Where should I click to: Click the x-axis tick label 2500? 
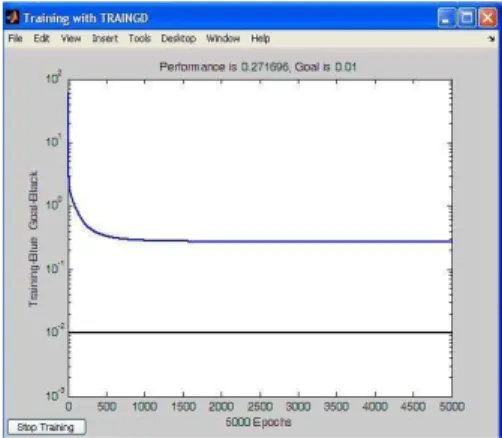coord(260,407)
